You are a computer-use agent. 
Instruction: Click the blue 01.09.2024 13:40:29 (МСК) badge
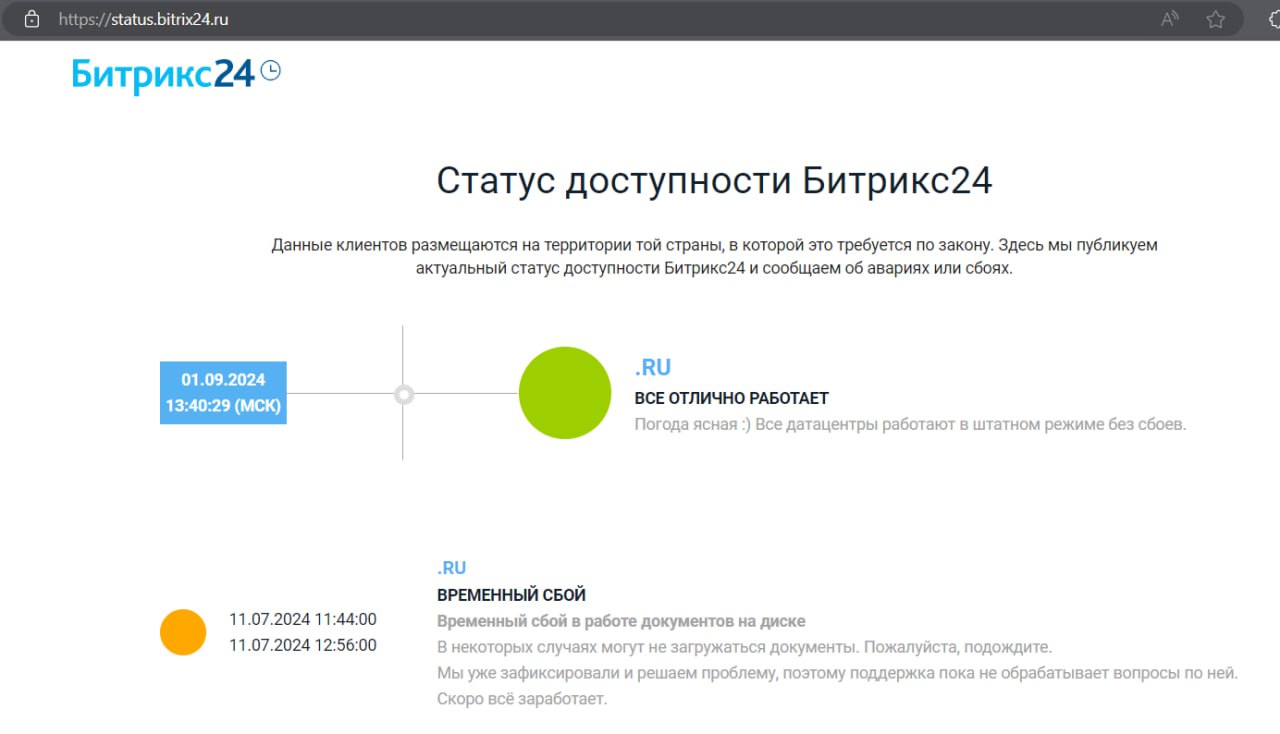point(223,393)
